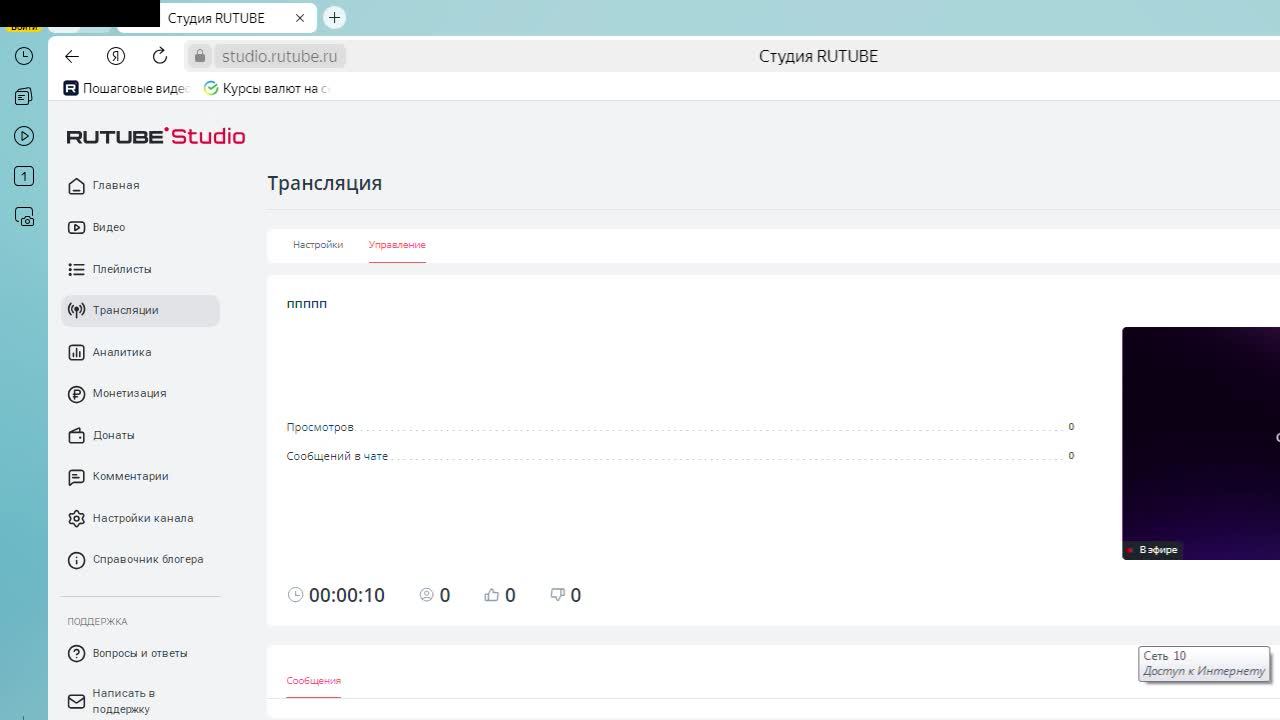This screenshot has height=720, width=1280.
Task: Click the Трансляция page heading
Action: [325, 184]
